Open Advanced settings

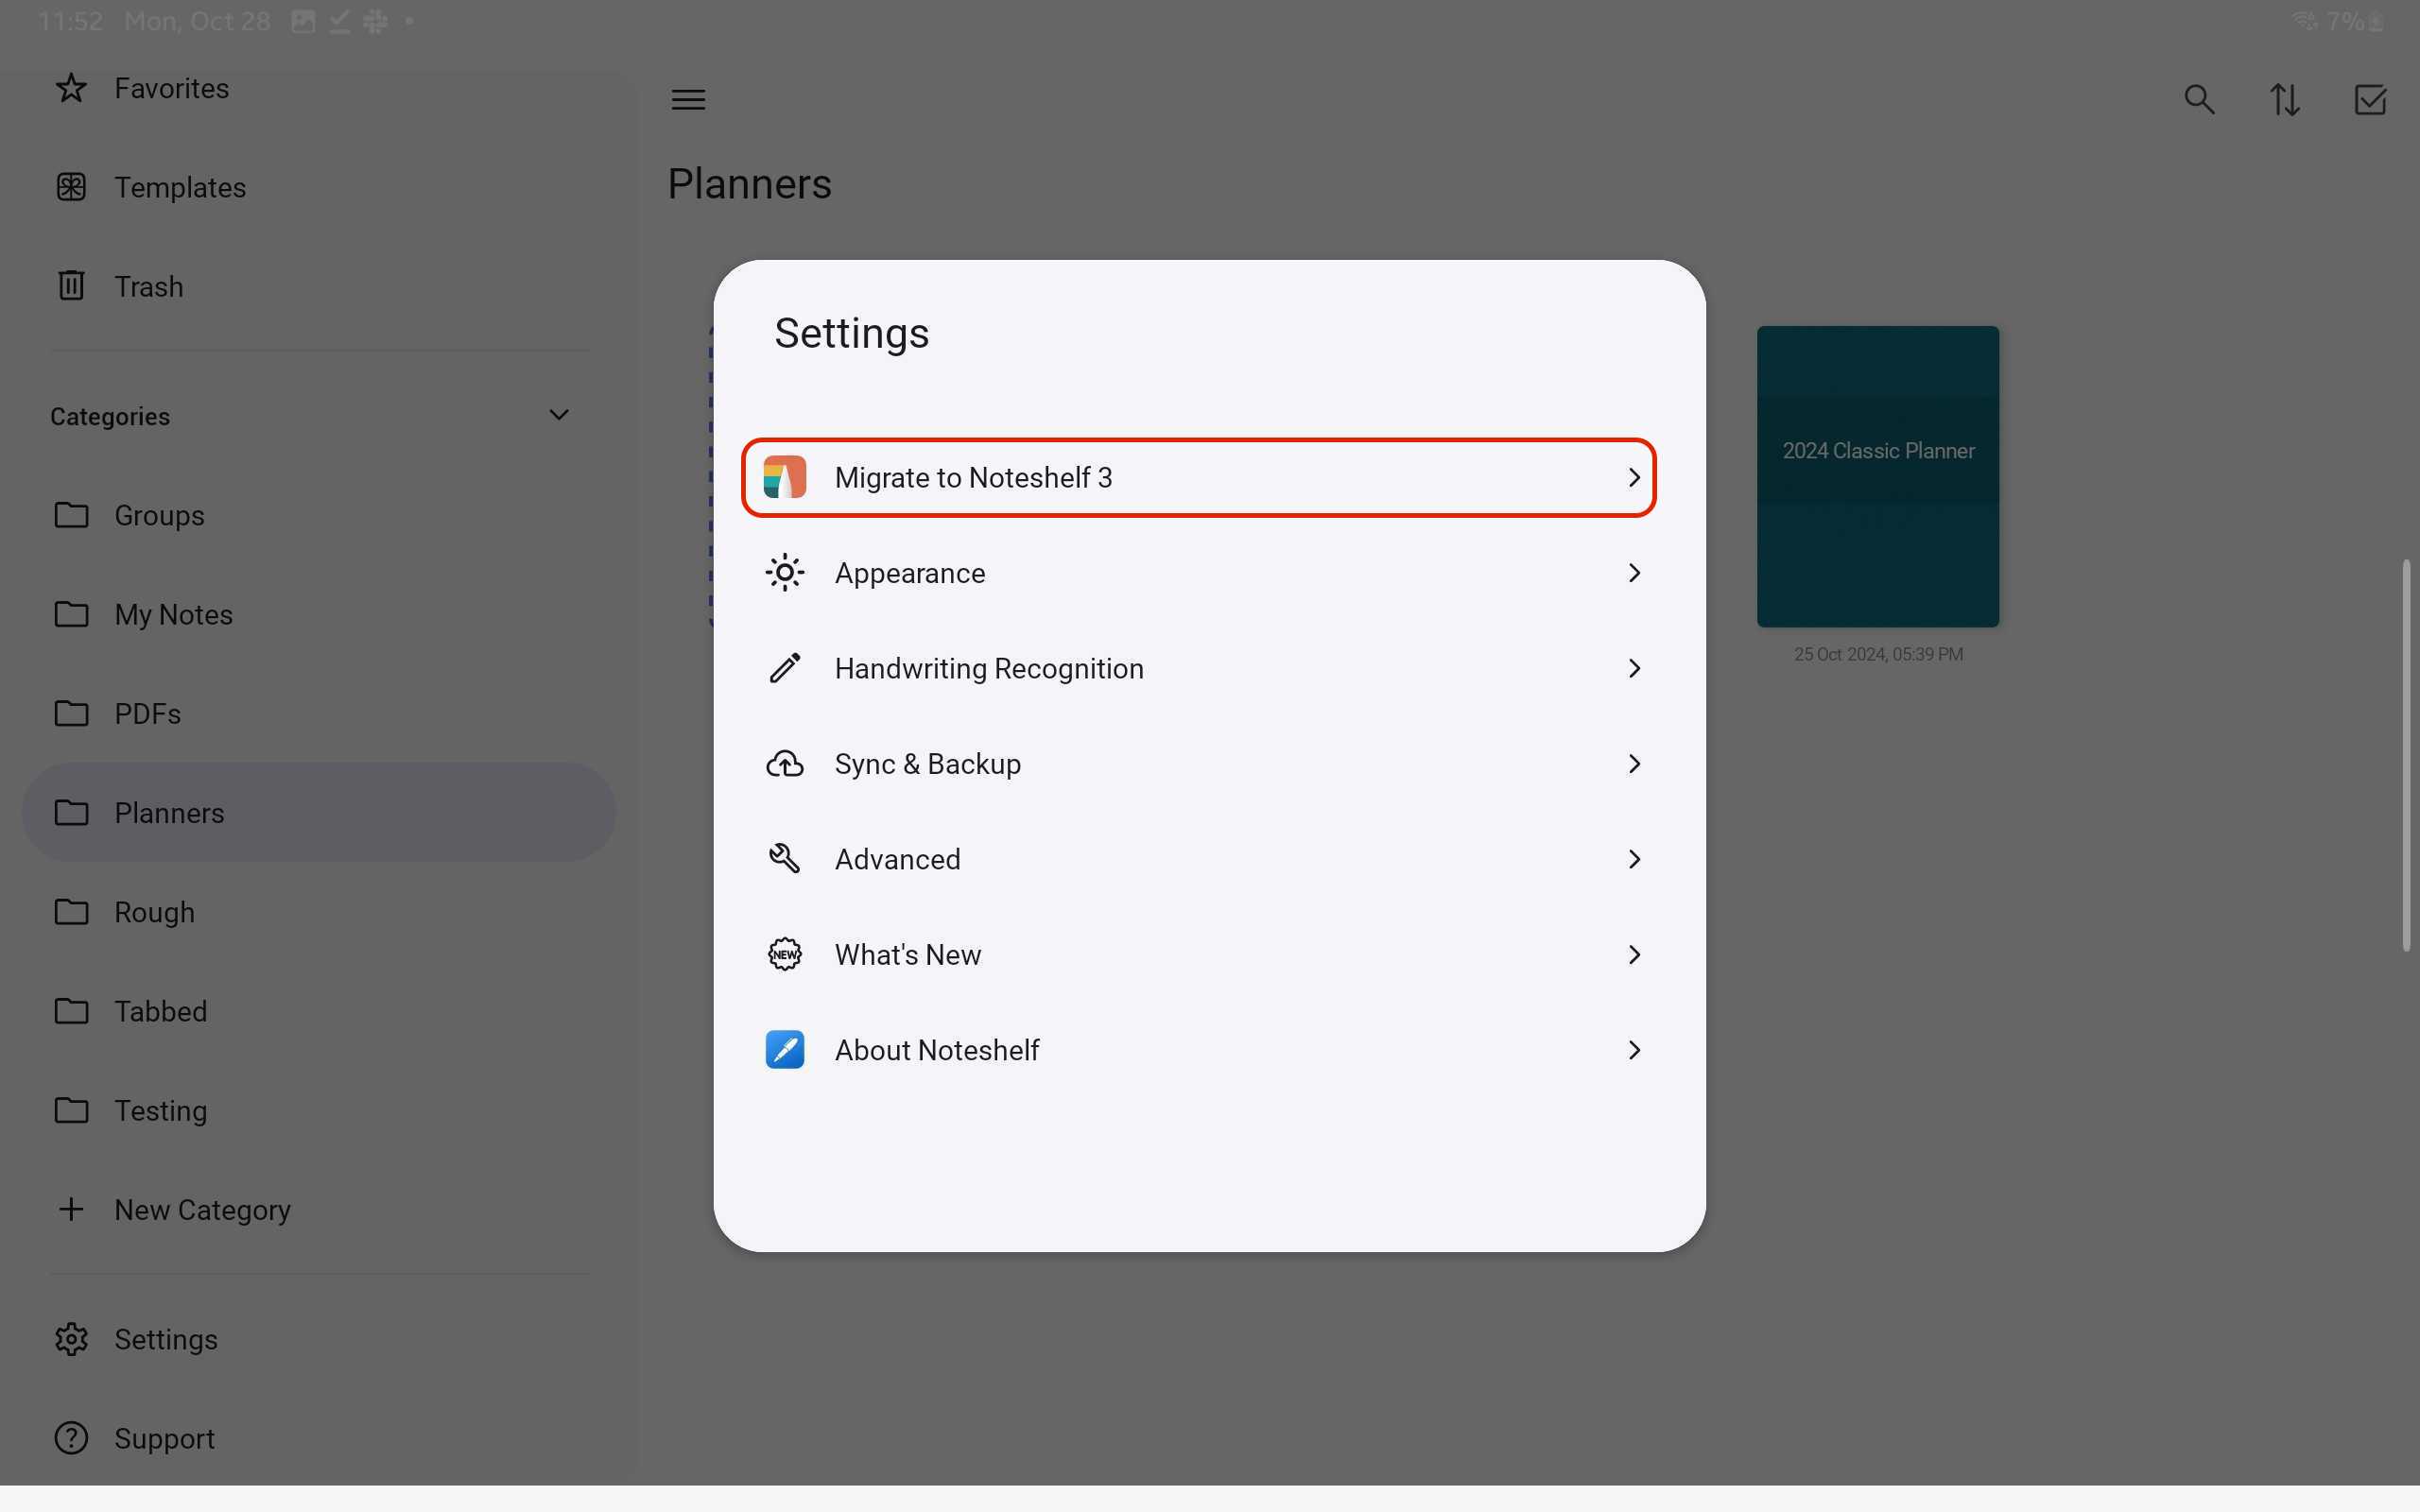pos(1198,859)
